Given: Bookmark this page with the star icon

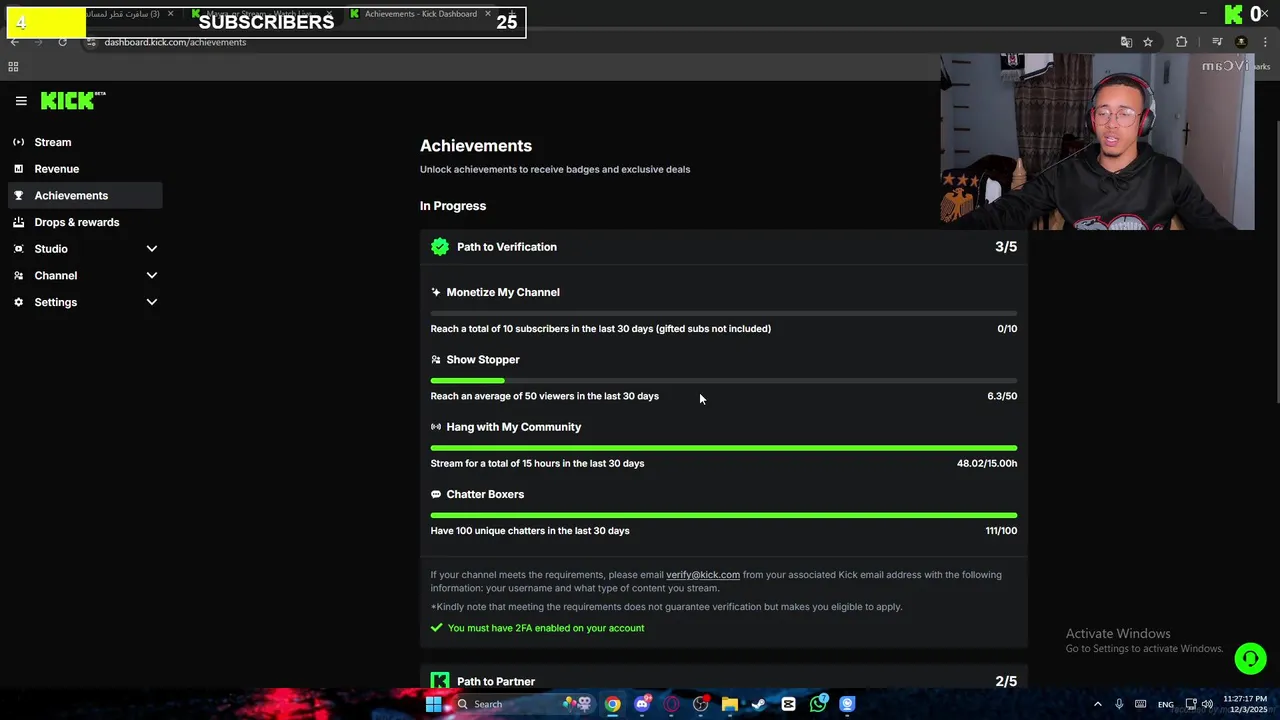Looking at the screenshot, I should pyautogui.click(x=1148, y=42).
